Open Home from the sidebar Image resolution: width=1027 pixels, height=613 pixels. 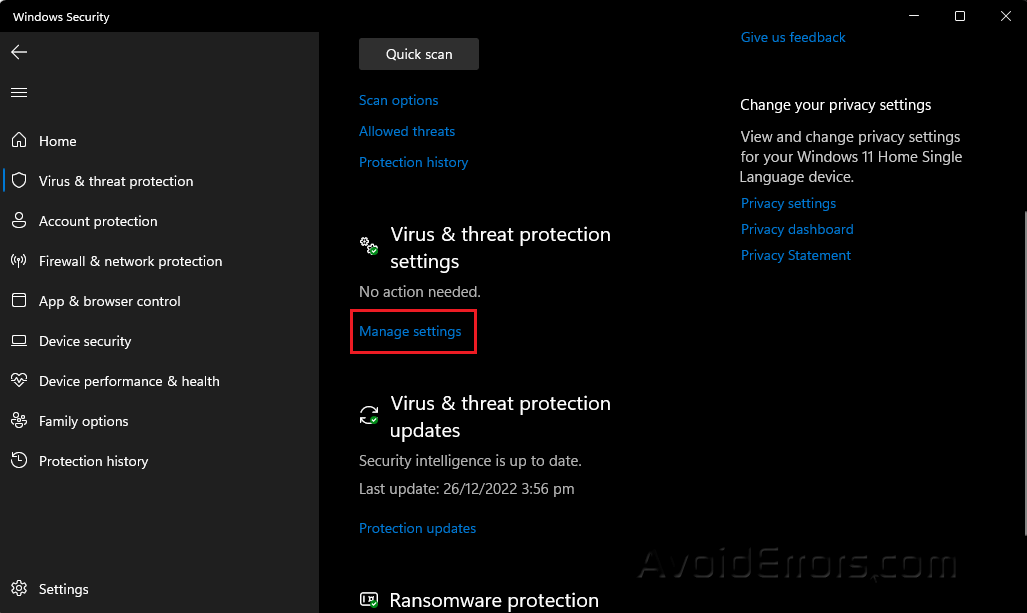pyautogui.click(x=57, y=141)
